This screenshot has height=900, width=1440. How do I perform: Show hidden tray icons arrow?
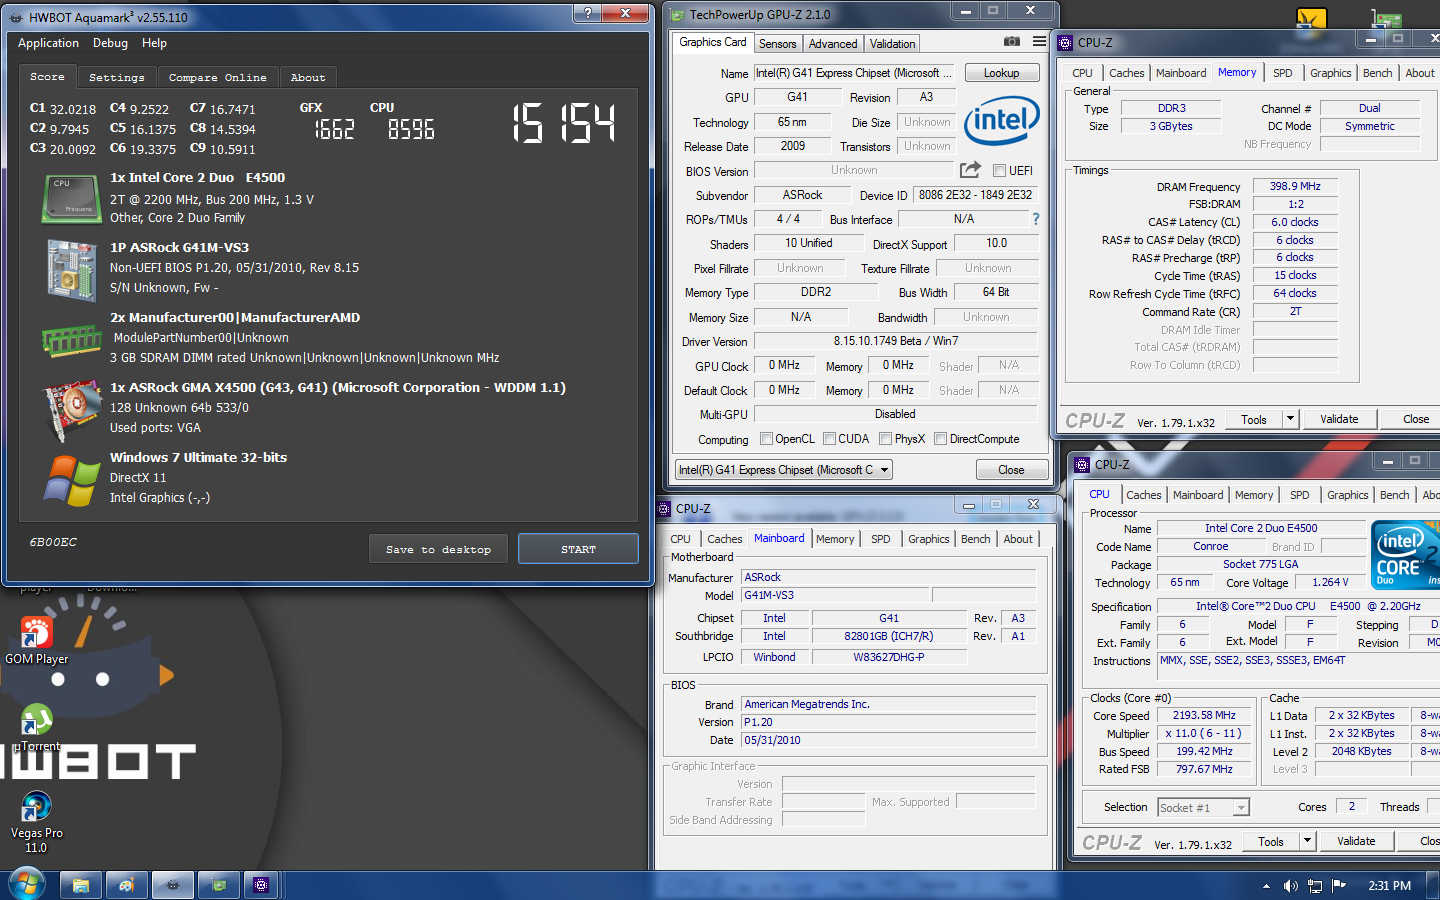pyautogui.click(x=1266, y=886)
